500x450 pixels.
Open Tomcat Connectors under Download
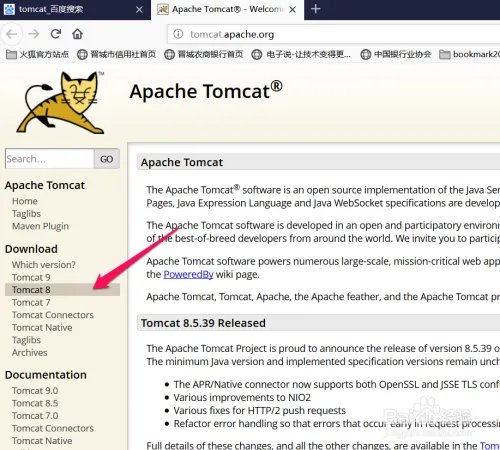tap(53, 315)
